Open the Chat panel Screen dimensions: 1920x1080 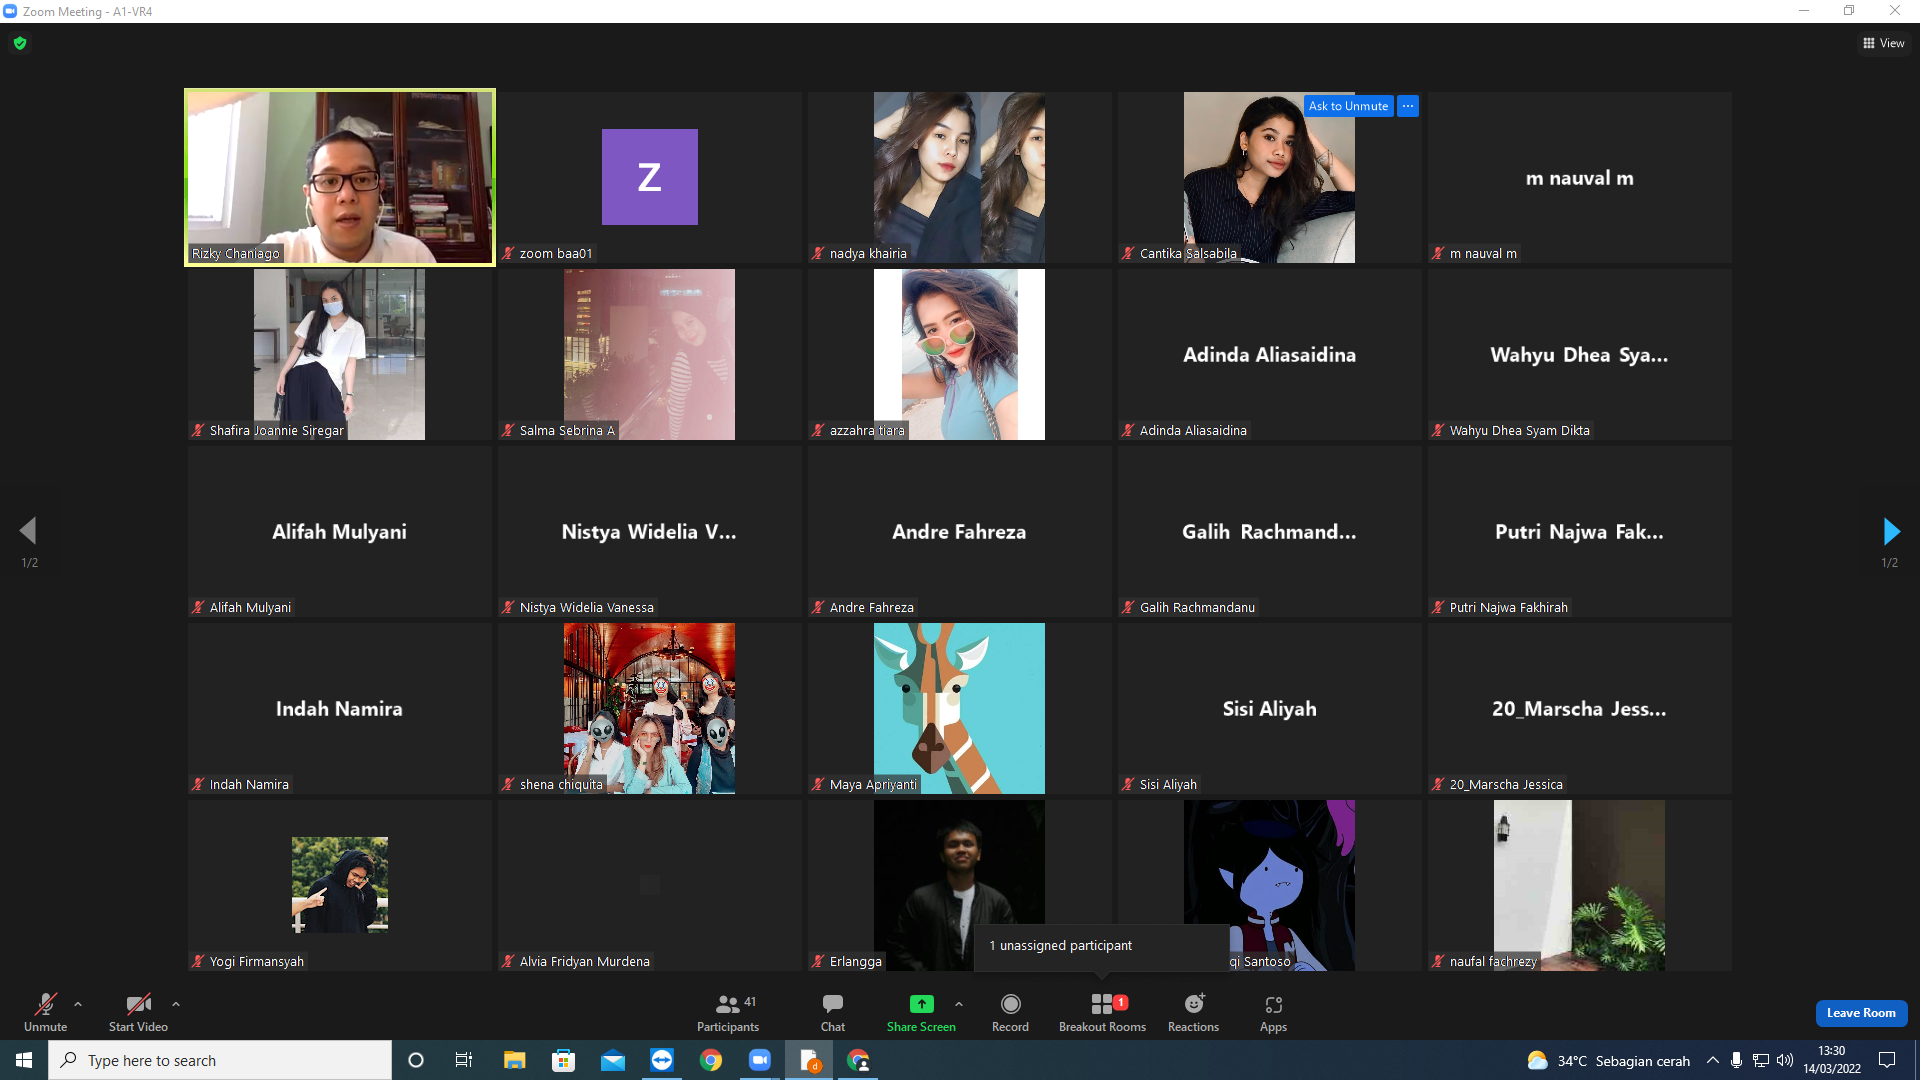[x=833, y=1012]
